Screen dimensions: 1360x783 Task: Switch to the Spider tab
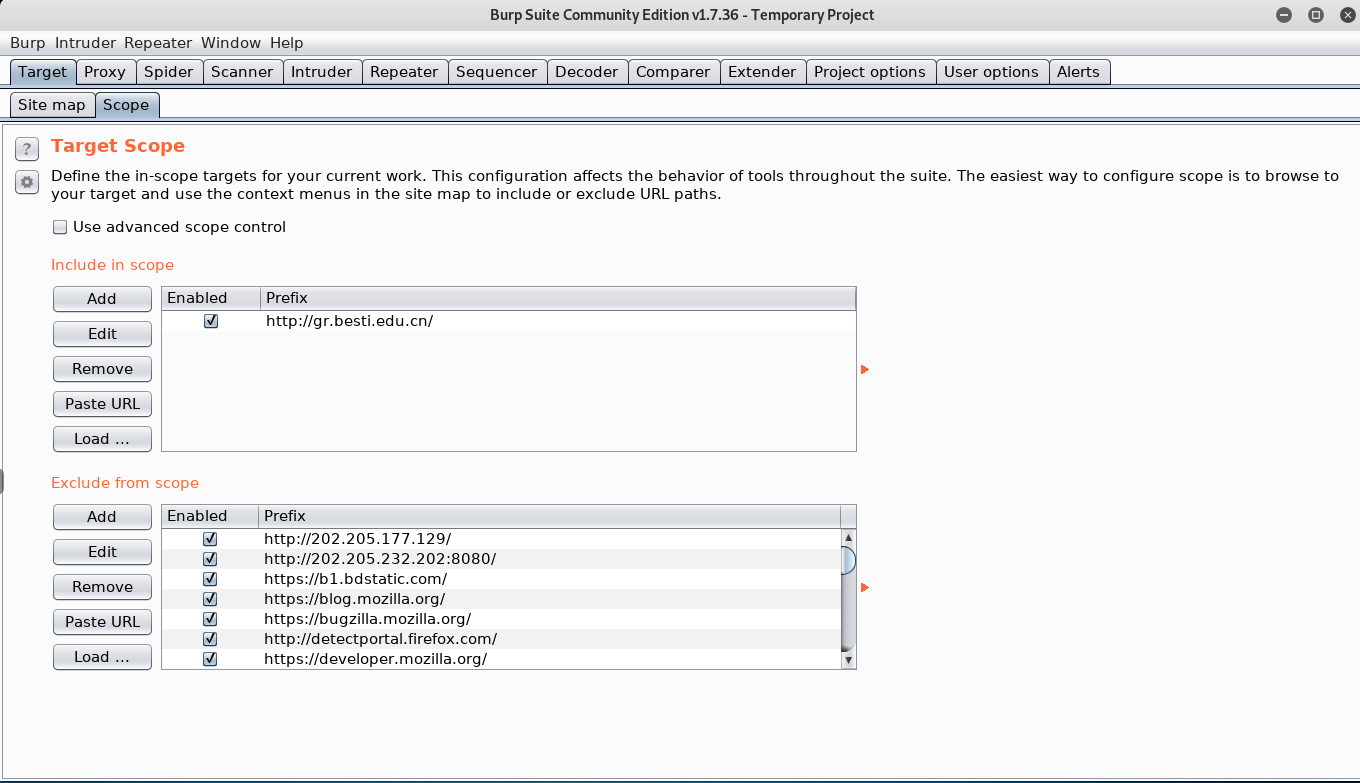tap(169, 72)
